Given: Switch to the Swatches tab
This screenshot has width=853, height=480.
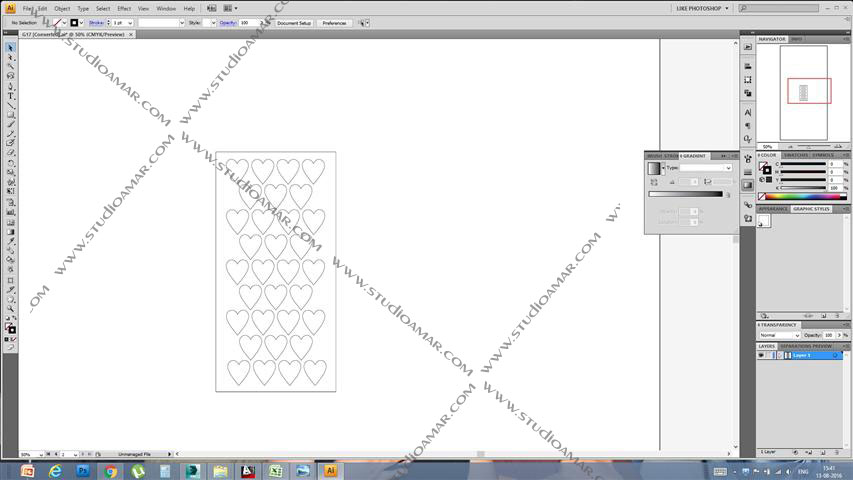Looking at the screenshot, I should [796, 155].
